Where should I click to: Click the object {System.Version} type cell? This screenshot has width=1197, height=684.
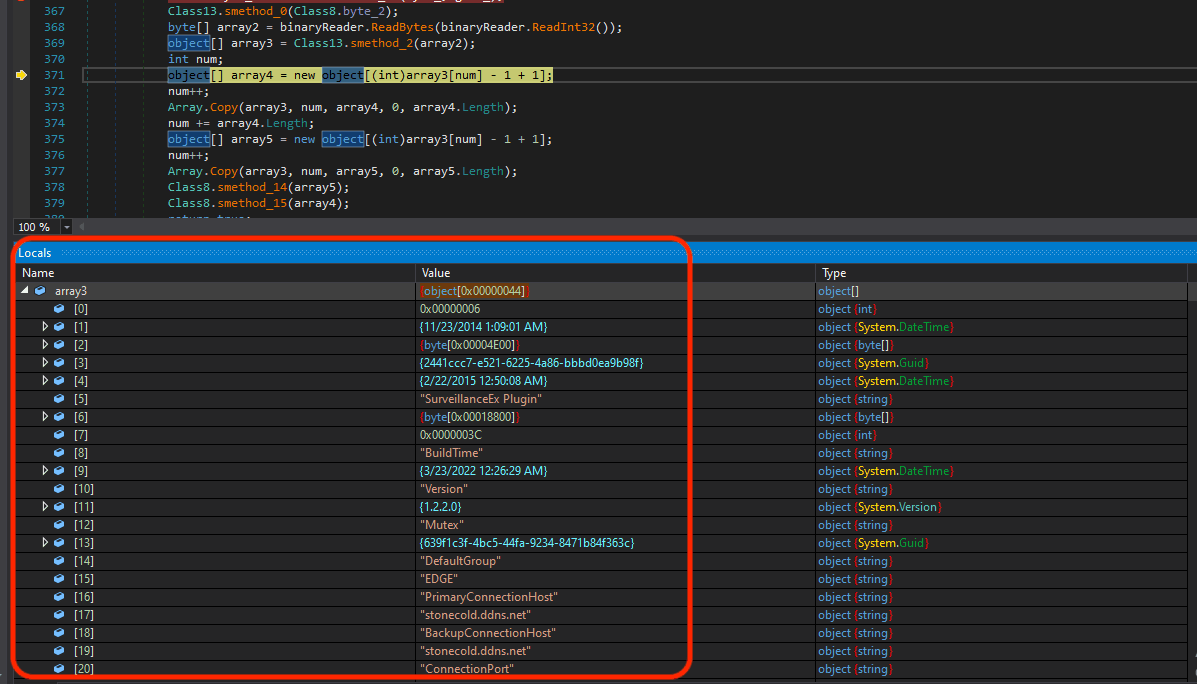click(880, 506)
